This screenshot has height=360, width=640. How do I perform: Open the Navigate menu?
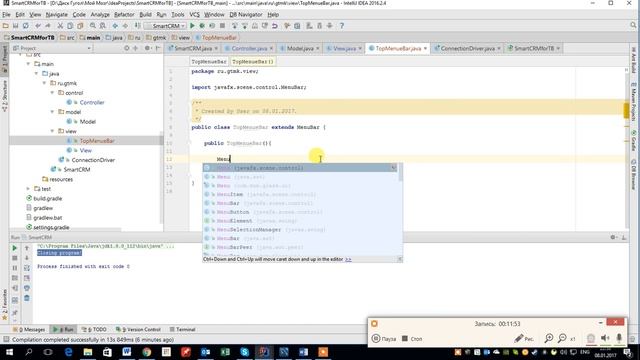pyautogui.click(x=57, y=15)
